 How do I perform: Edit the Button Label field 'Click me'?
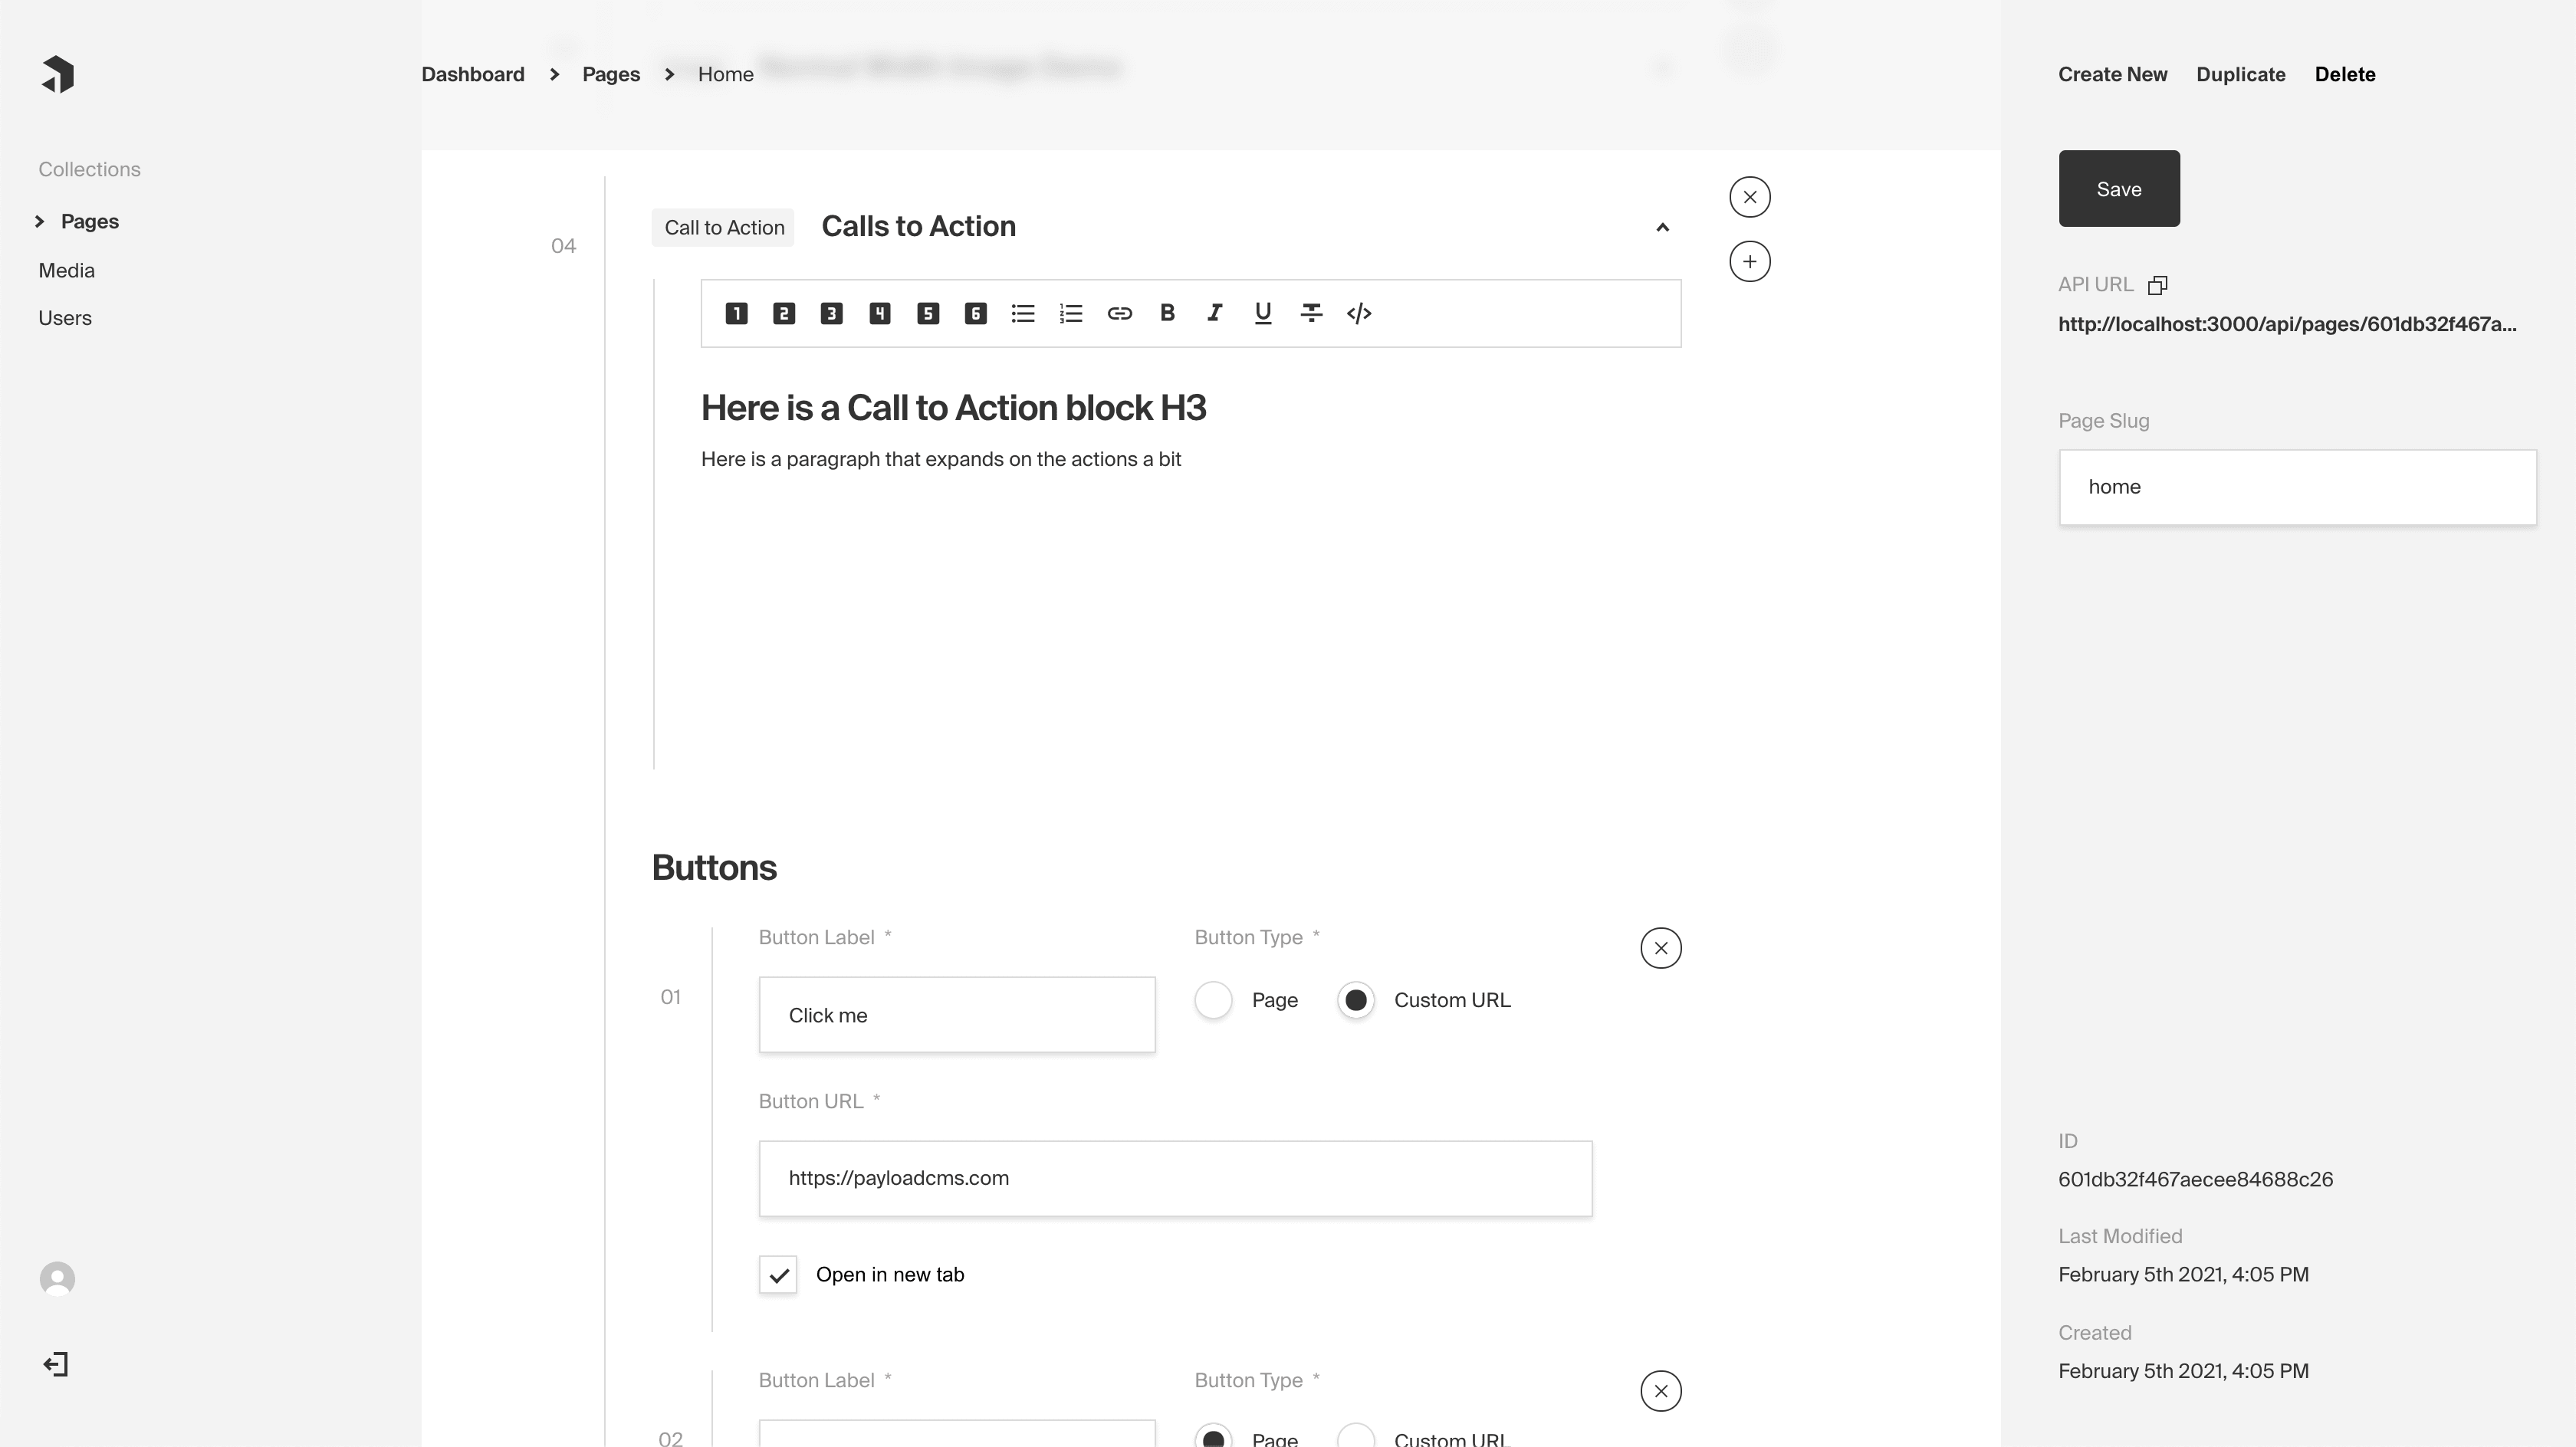coord(957,1015)
